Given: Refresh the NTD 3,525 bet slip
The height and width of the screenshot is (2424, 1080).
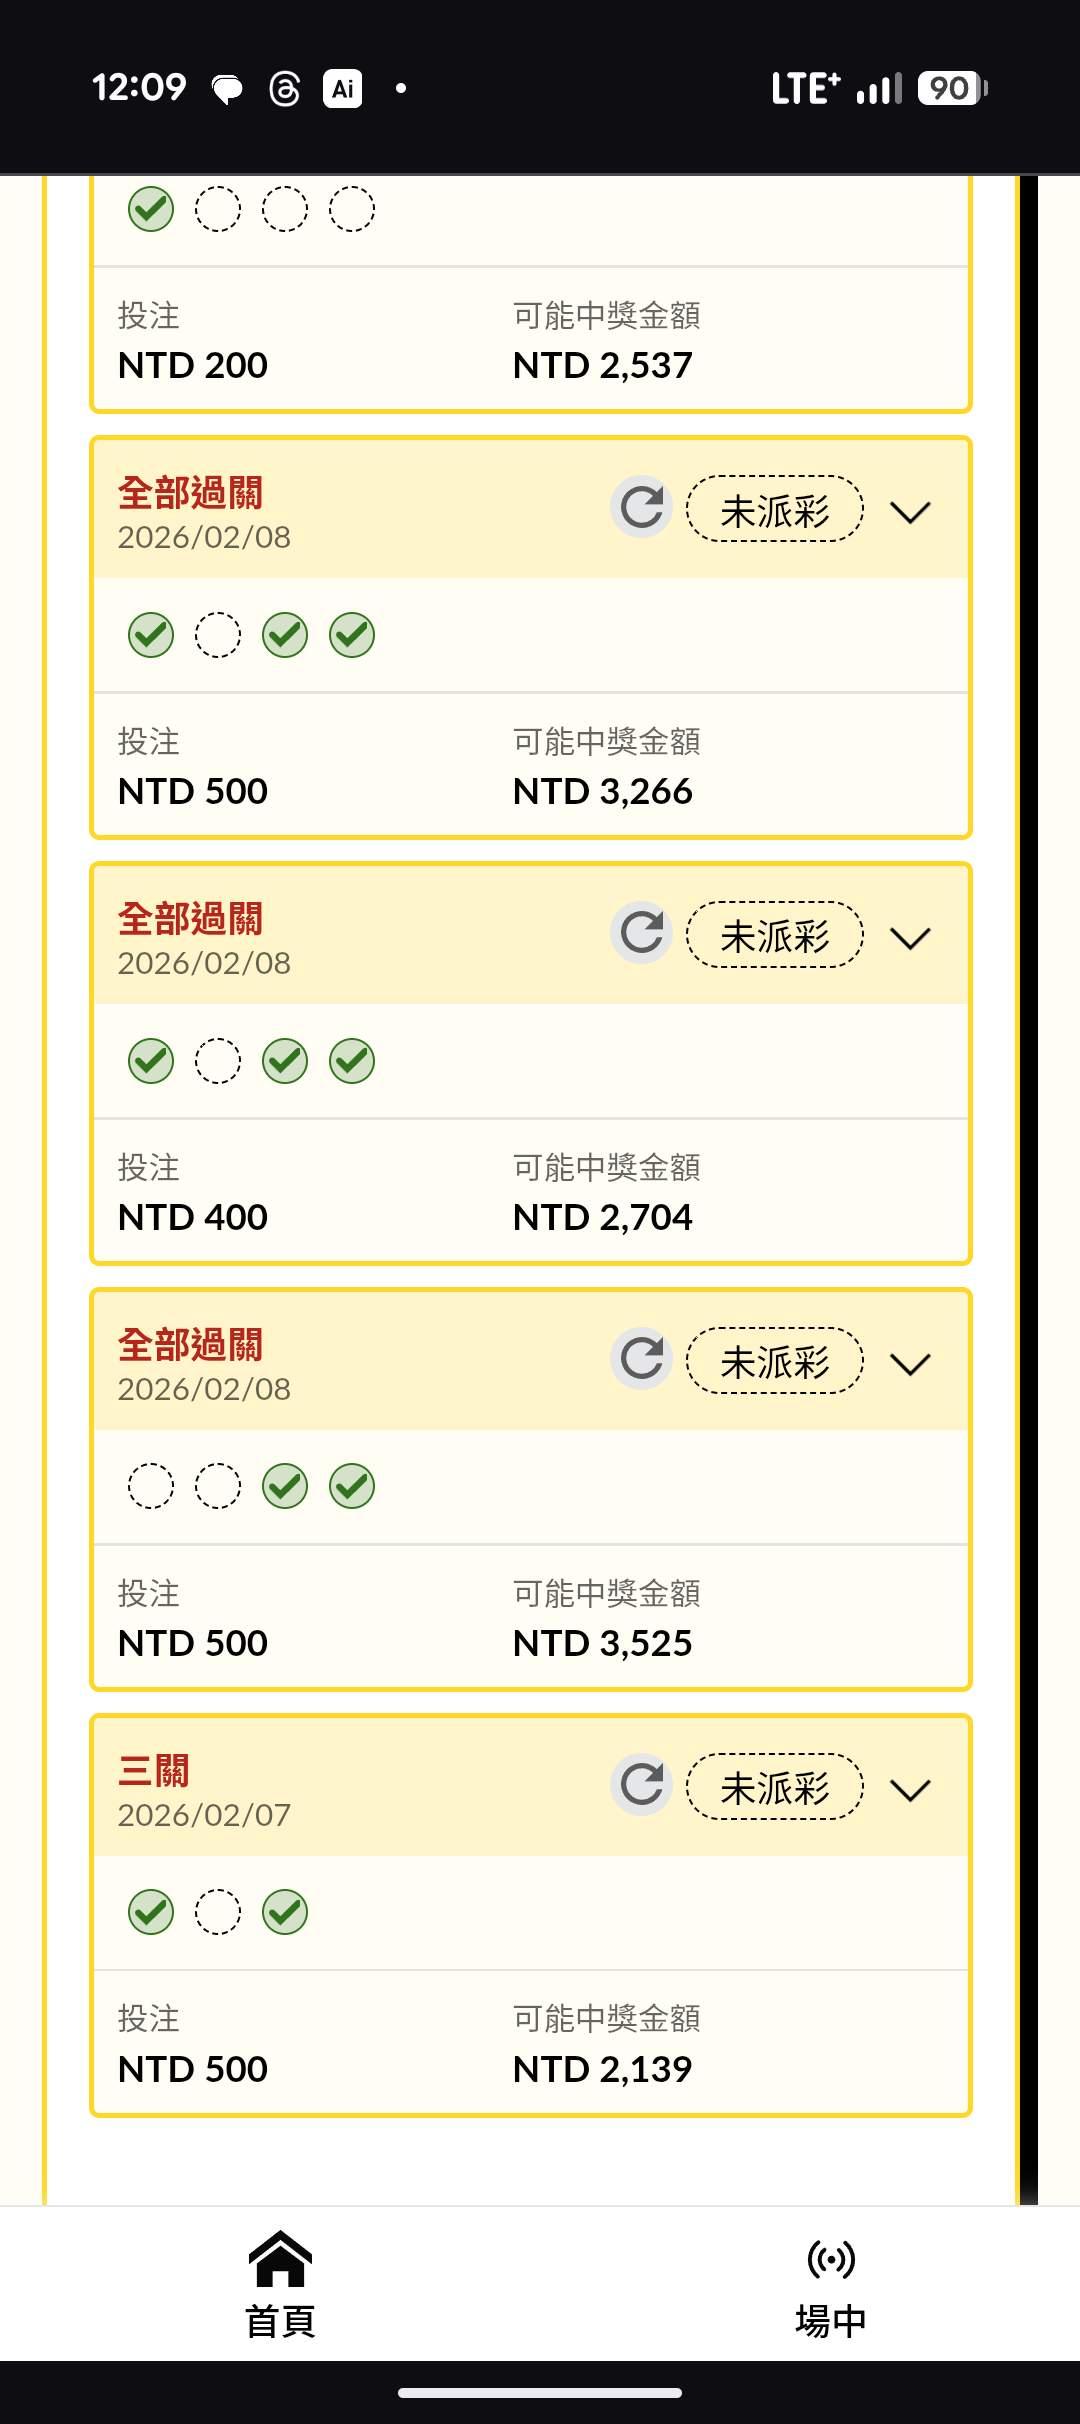Looking at the screenshot, I should point(641,1360).
